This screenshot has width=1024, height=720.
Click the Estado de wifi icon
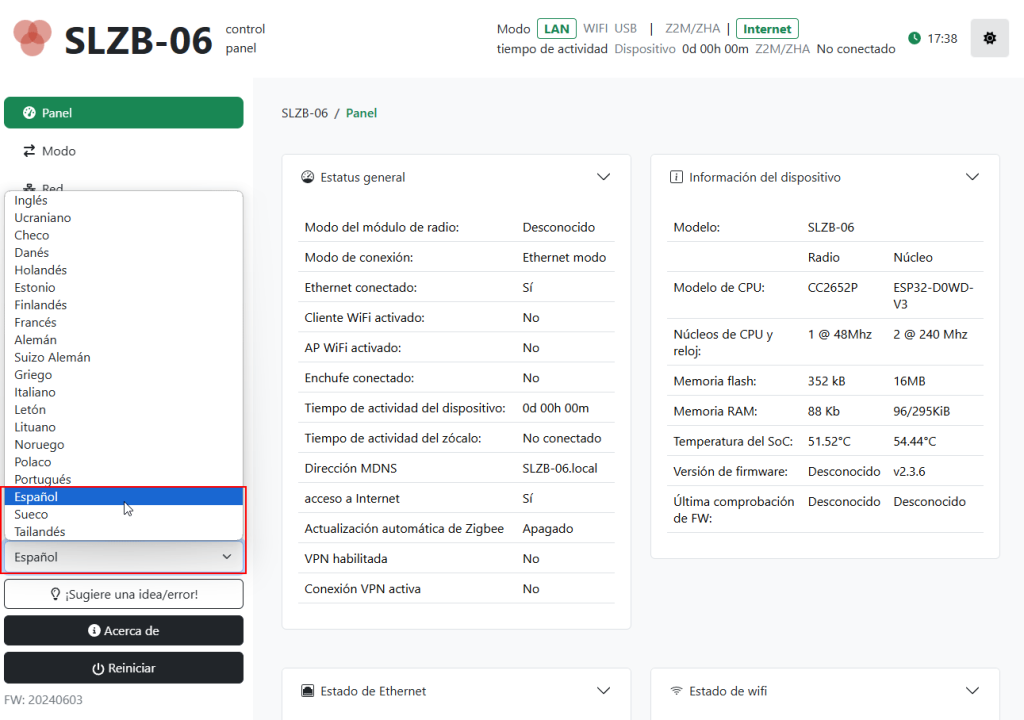point(676,691)
